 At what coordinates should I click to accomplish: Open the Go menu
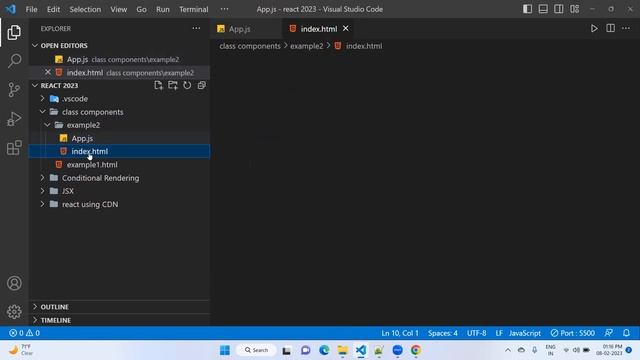tap(141, 9)
